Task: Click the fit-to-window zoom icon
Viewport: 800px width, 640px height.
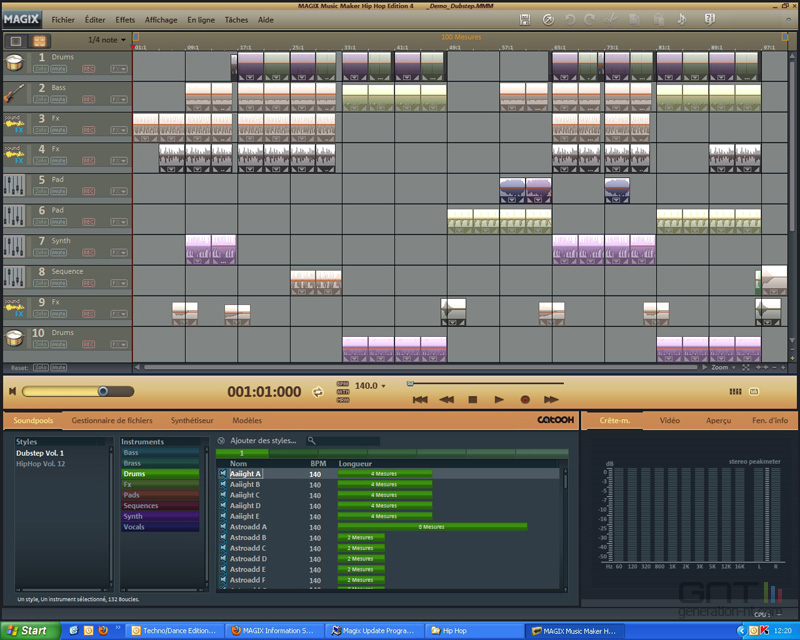Action: click(746, 367)
